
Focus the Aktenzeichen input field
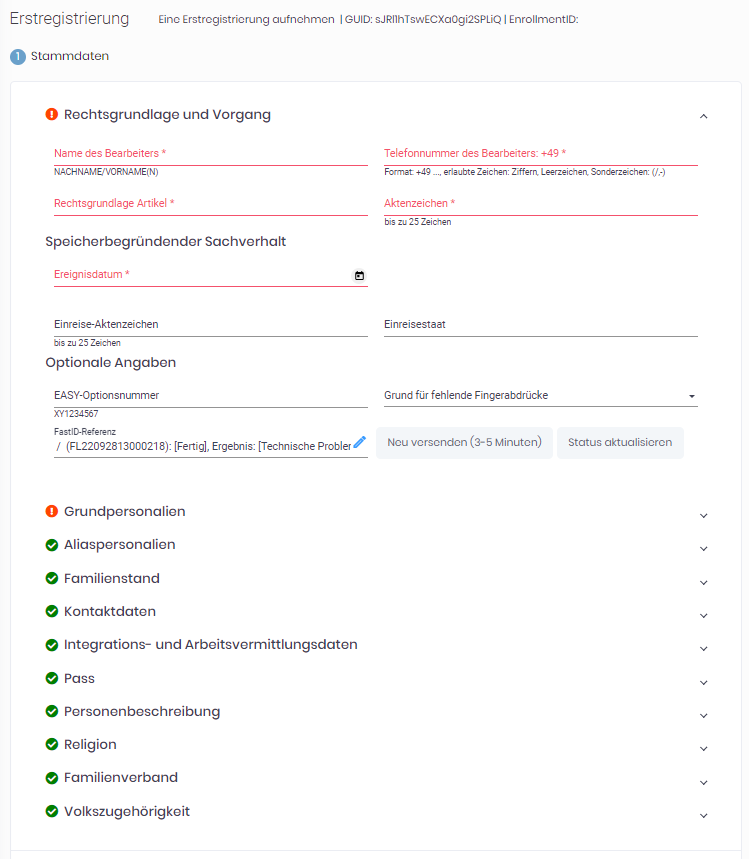pos(540,204)
